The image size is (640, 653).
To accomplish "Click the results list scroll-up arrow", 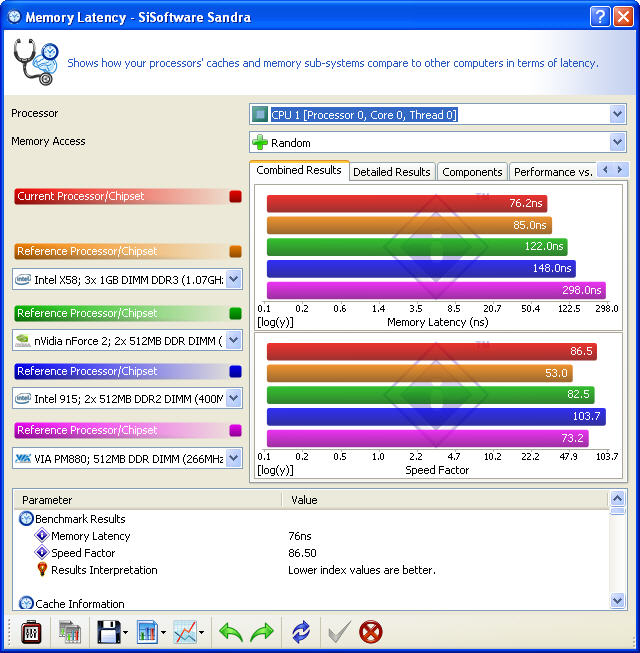I will click(x=618, y=498).
